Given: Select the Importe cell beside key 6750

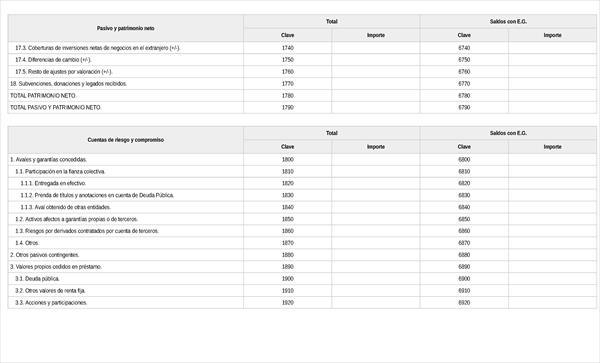Looking at the screenshot, I should point(552,60).
